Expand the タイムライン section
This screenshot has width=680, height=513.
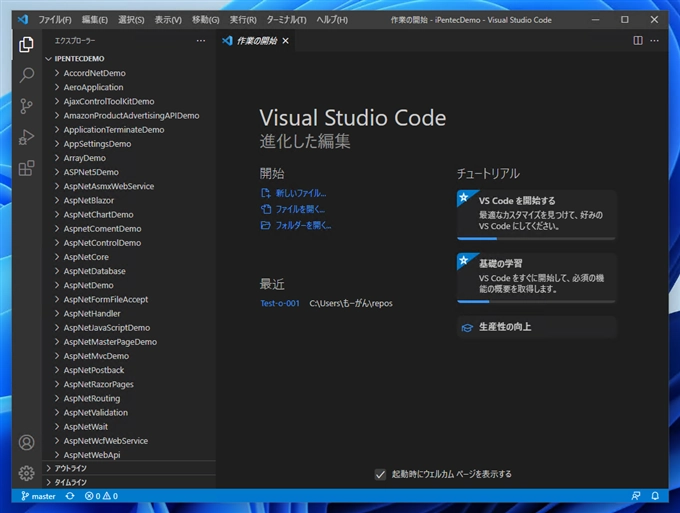coord(130,482)
